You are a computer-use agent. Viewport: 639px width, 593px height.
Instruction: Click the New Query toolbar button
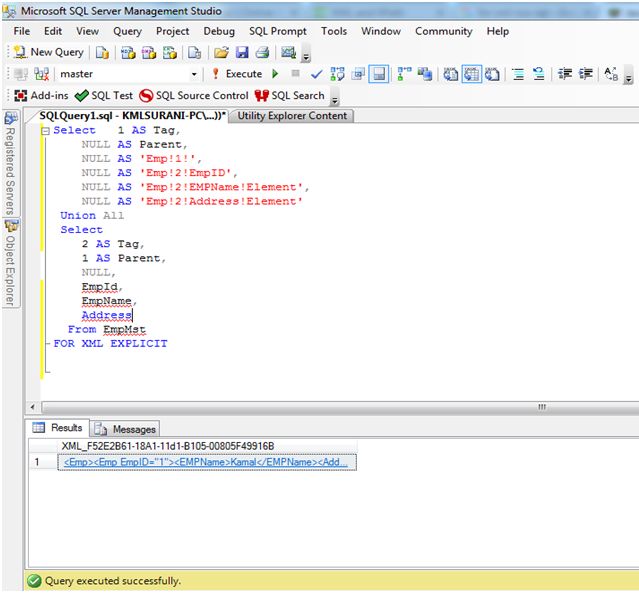click(49, 52)
